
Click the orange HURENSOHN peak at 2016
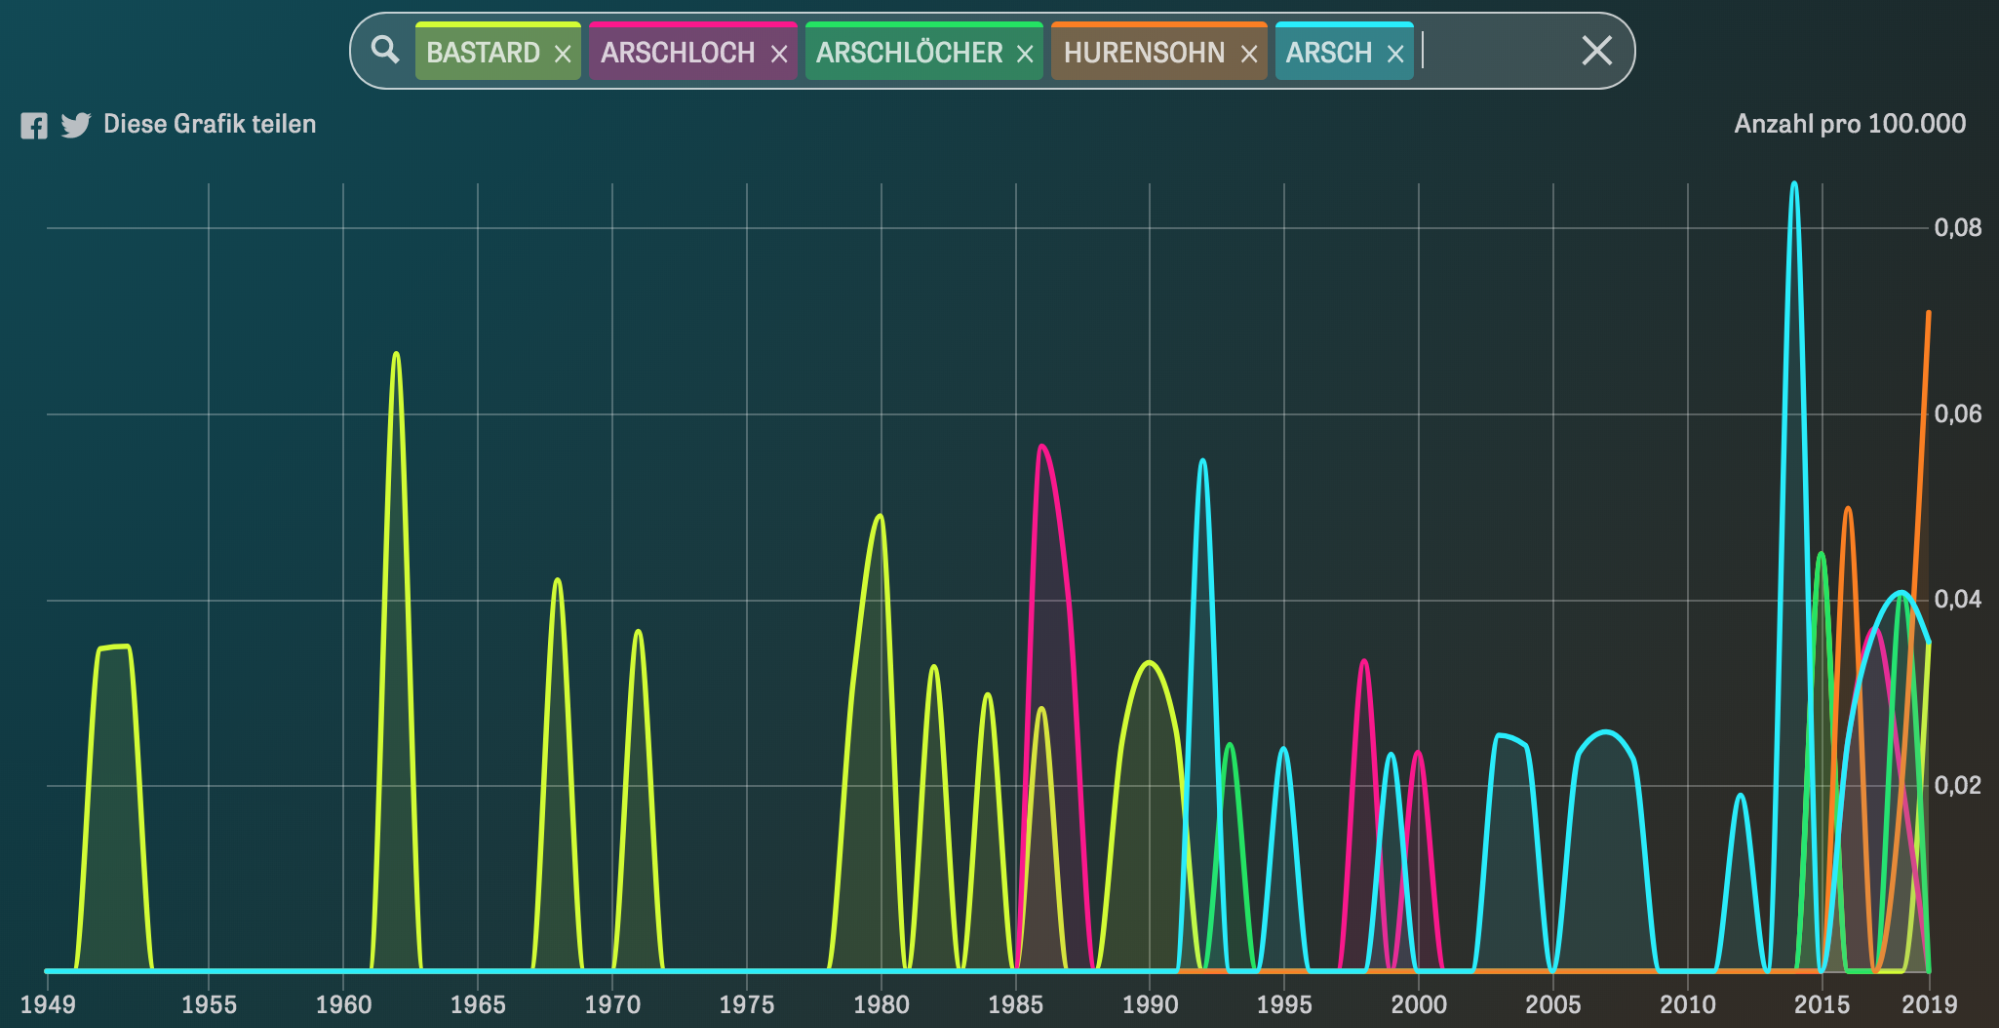tap(1848, 509)
